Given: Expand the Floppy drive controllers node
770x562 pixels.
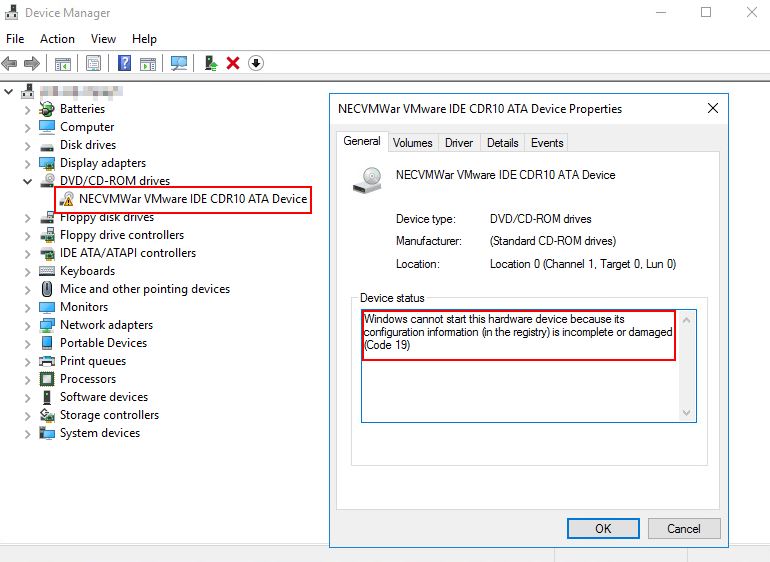Looking at the screenshot, I should pos(28,236).
